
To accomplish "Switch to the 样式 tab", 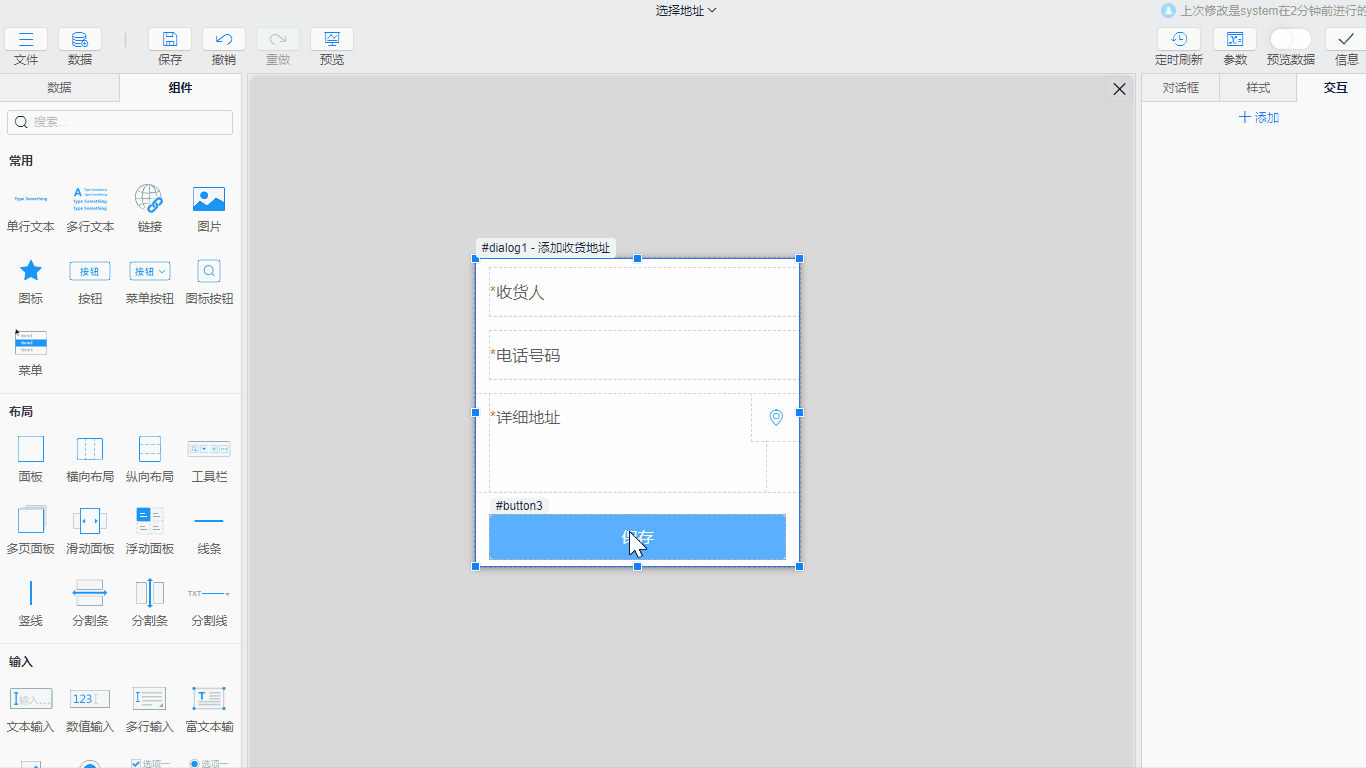I will [x=1258, y=88].
